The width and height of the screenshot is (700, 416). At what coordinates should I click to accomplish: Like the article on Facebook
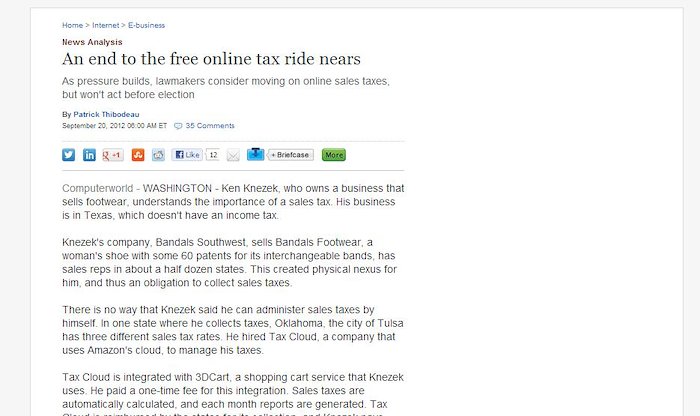[187, 154]
